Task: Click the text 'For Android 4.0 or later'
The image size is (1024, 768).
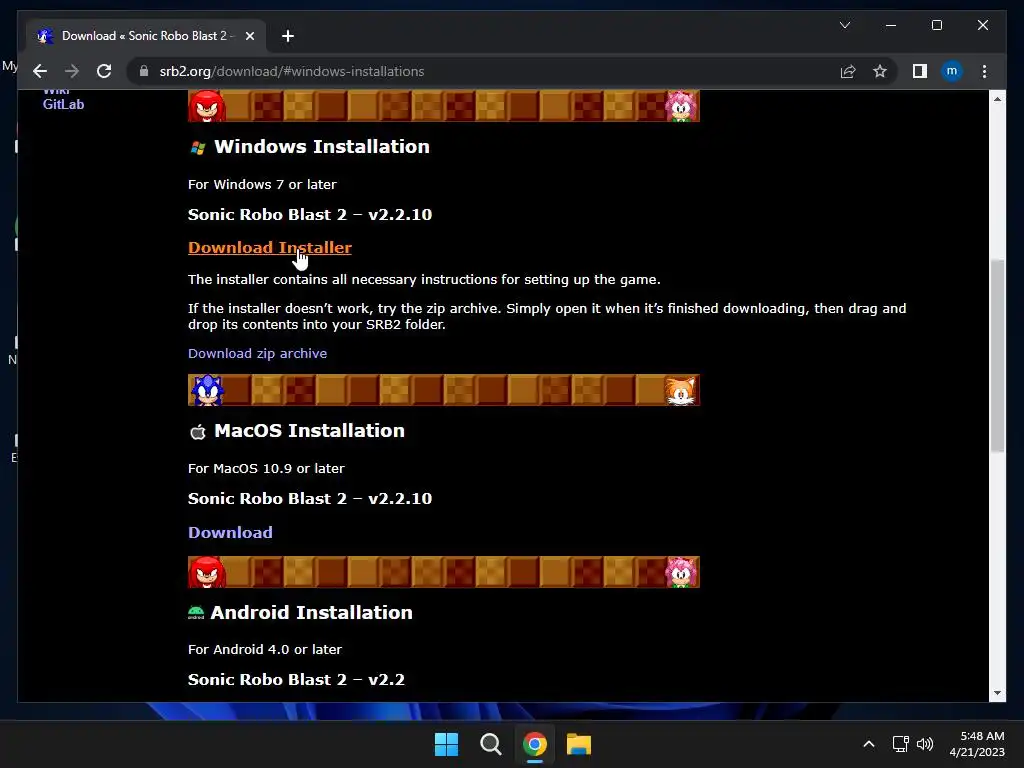Action: (x=265, y=649)
